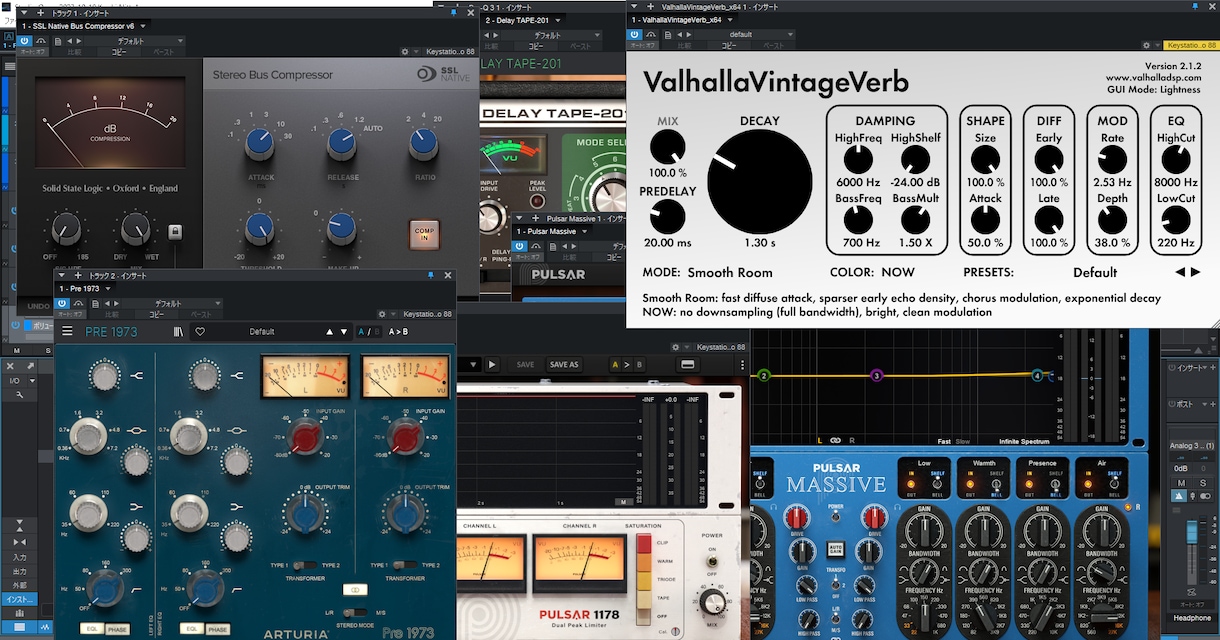This screenshot has height=640, width=1220.
Task: Open Pre 1973 preset library icon
Action: tap(178, 331)
